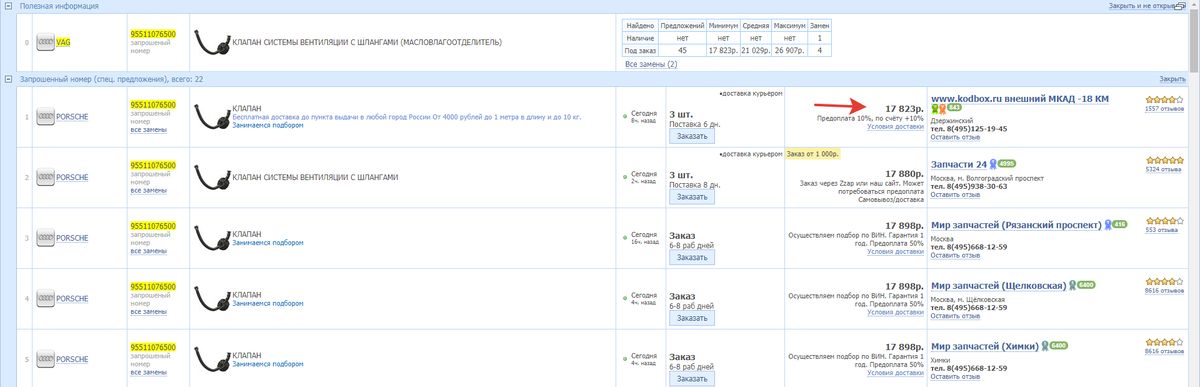Image resolution: width=1200 pixels, height=387 pixels.
Task: Open '5324 отзыва' reviews link
Action: click(x=1164, y=169)
